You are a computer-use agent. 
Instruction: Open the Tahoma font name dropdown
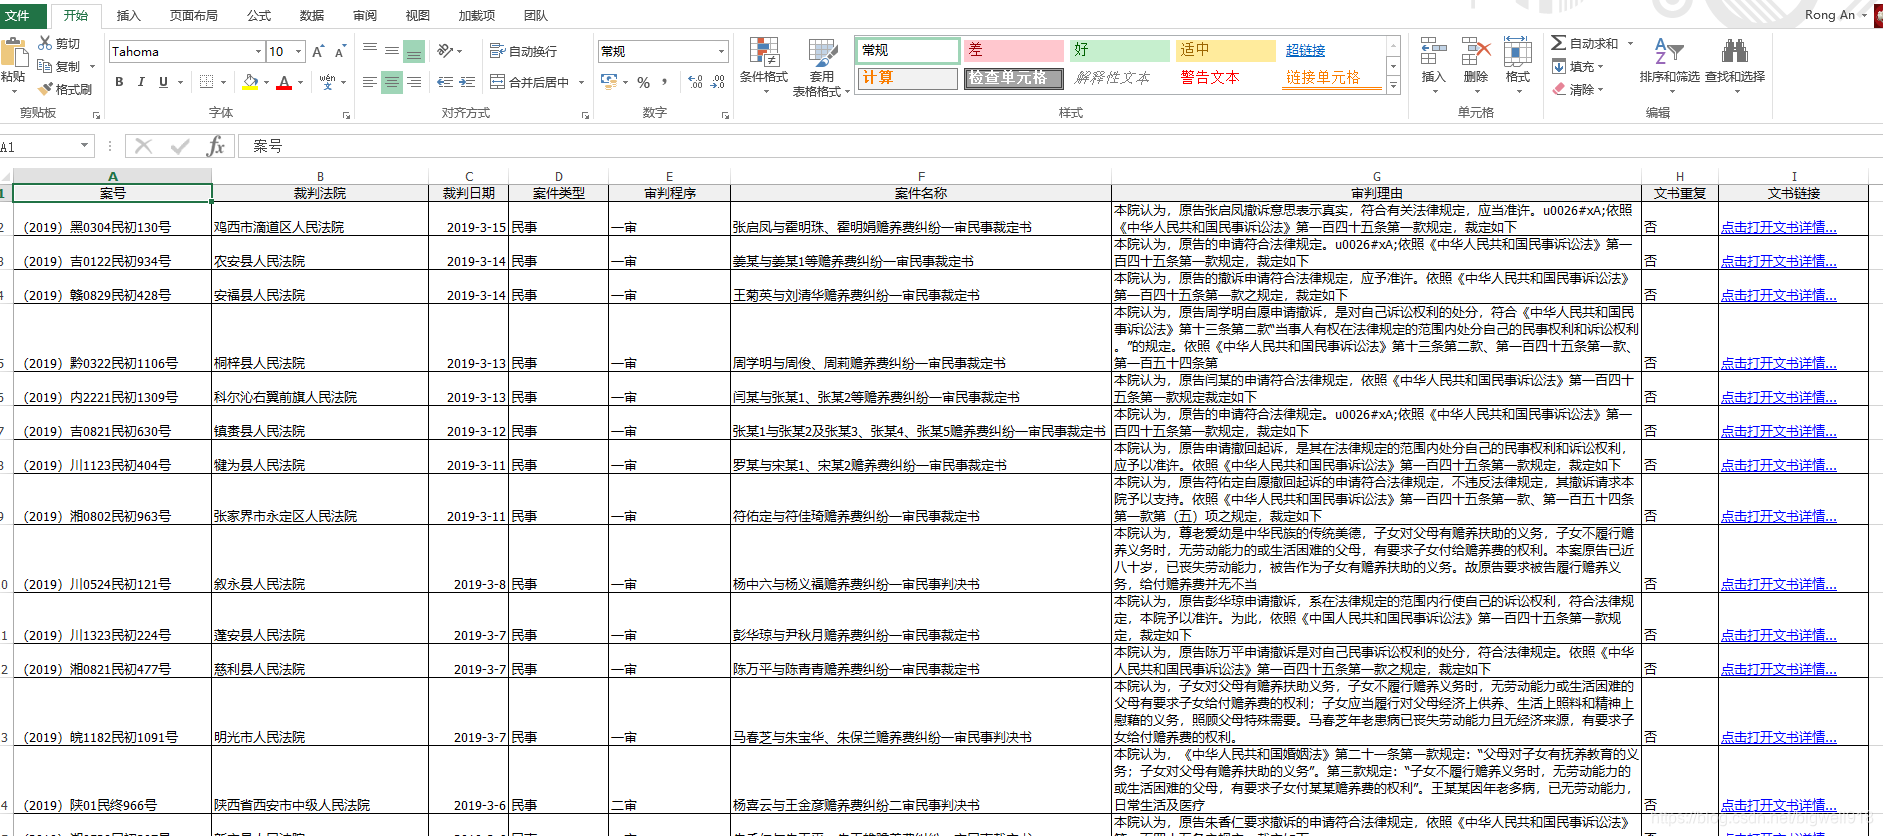pos(258,51)
